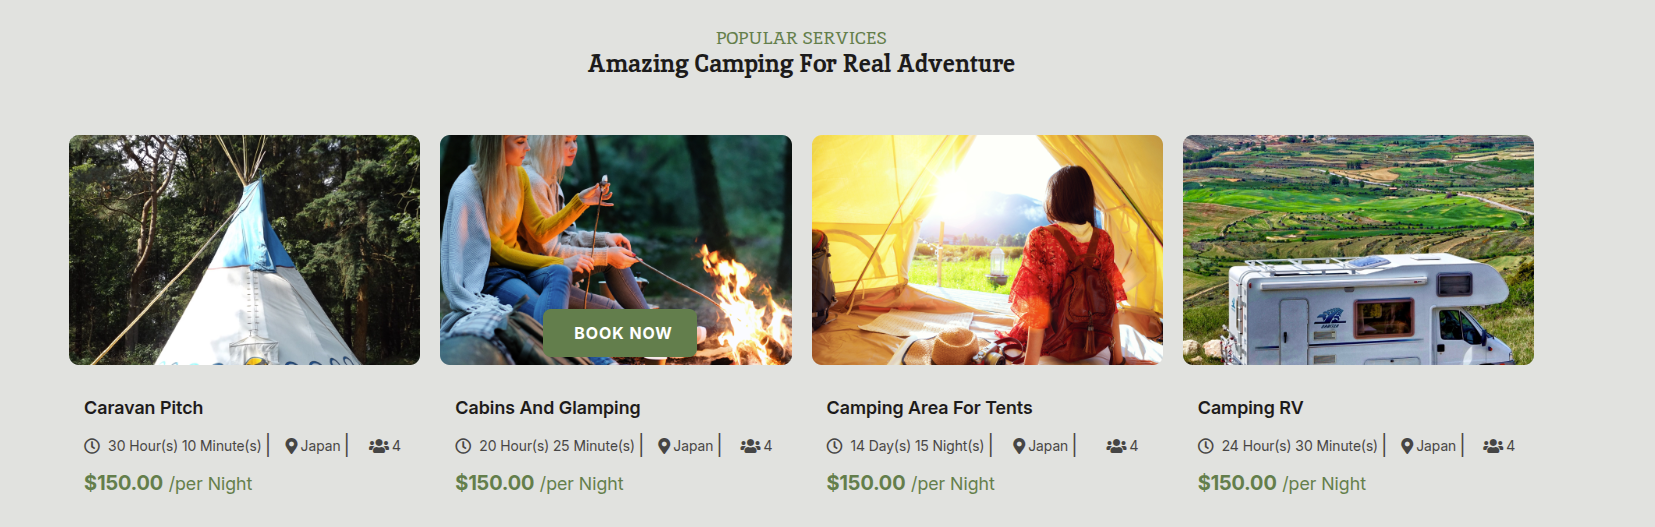Click the guests icon under Camping Area For Tents
This screenshot has width=1655, height=527.
1116,446
